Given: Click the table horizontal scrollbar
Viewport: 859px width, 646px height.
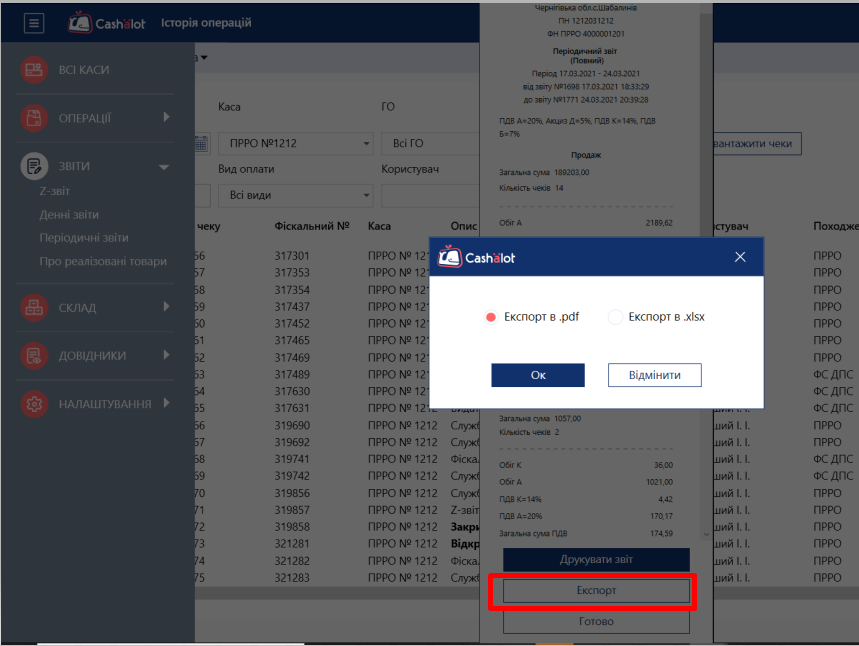Looking at the screenshot, I should 337,593.
